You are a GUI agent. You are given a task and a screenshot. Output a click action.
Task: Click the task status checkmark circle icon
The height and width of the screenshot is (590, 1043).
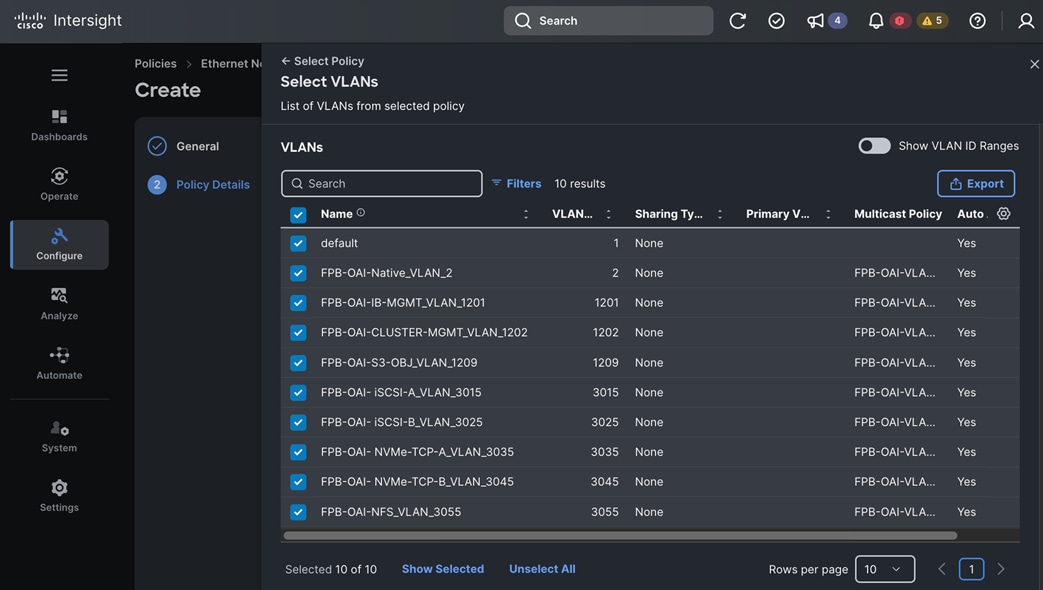pyautogui.click(x=776, y=21)
